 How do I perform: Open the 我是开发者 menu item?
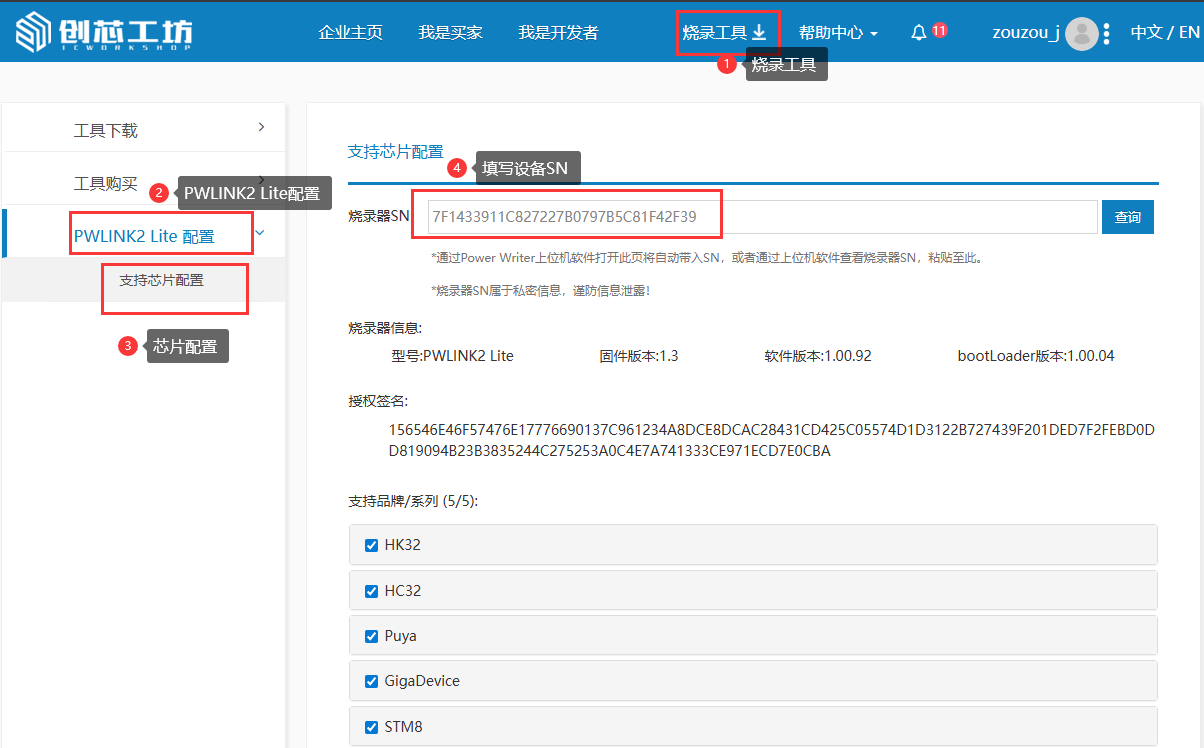558,33
